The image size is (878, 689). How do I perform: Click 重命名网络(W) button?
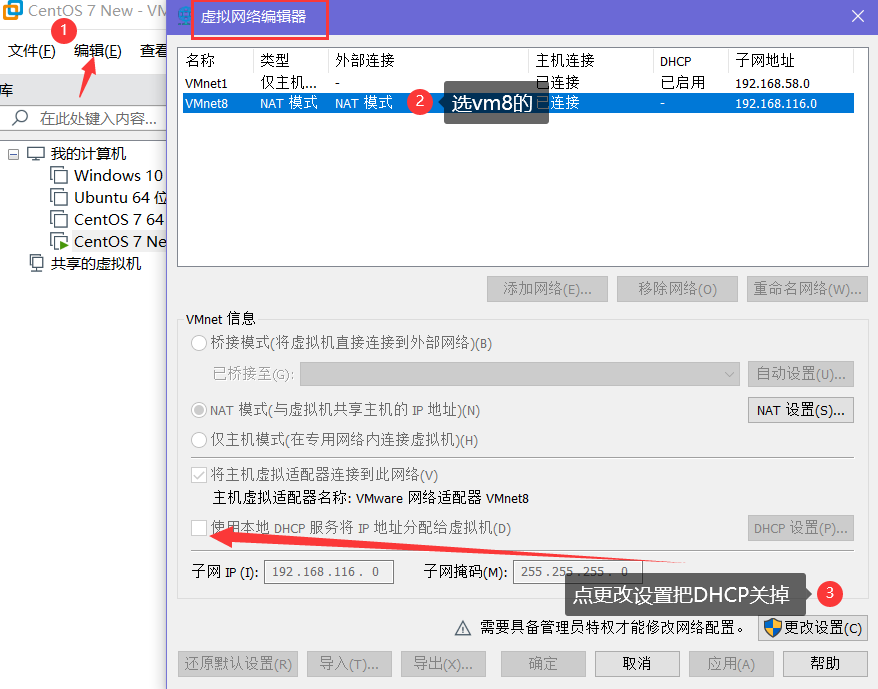point(807,289)
